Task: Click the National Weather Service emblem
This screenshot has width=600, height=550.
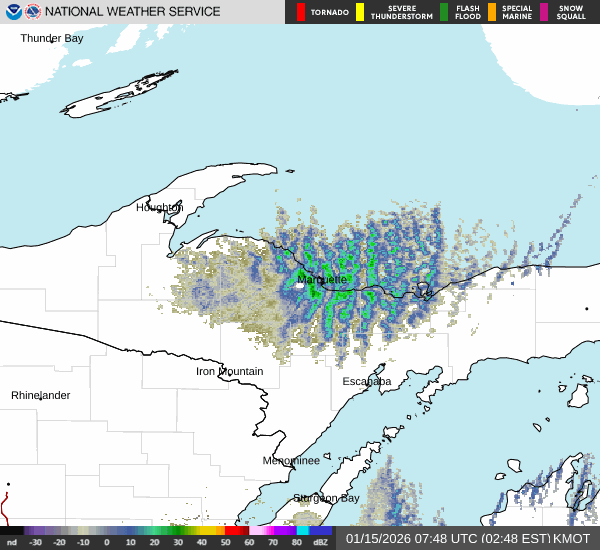Action: [x=34, y=12]
